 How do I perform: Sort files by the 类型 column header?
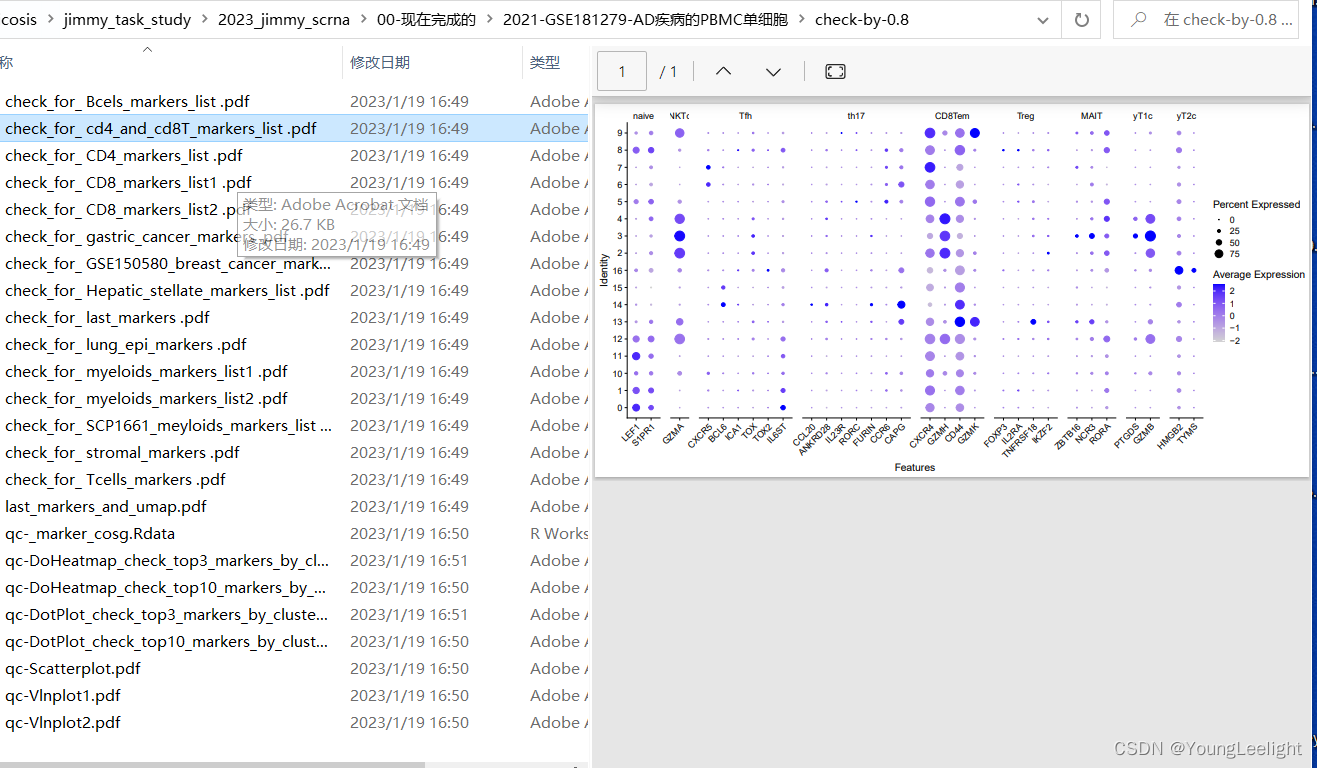pyautogui.click(x=545, y=62)
